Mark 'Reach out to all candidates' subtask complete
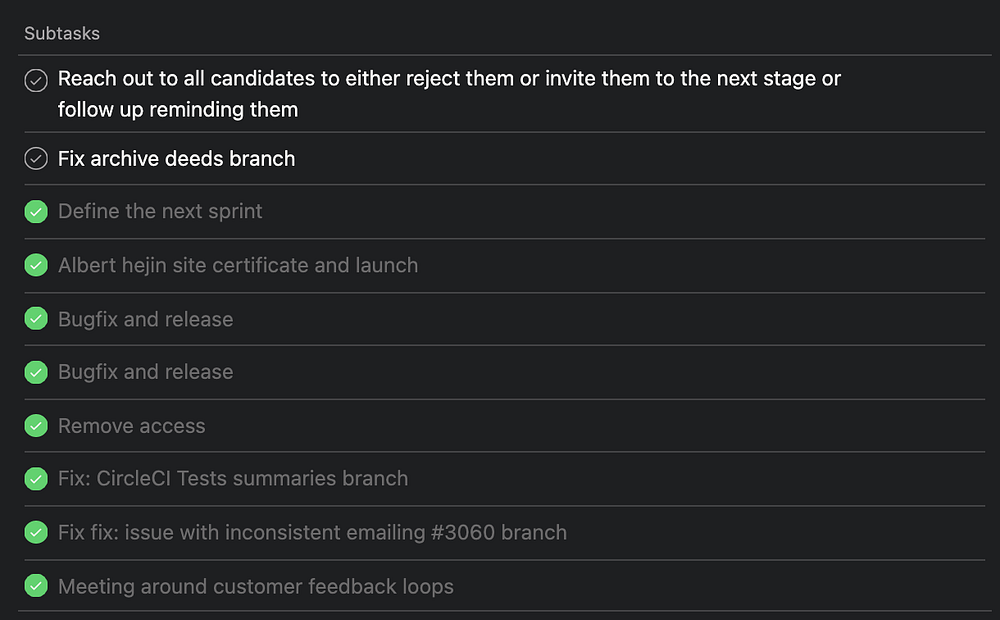This screenshot has height=620, width=1000. (x=36, y=81)
